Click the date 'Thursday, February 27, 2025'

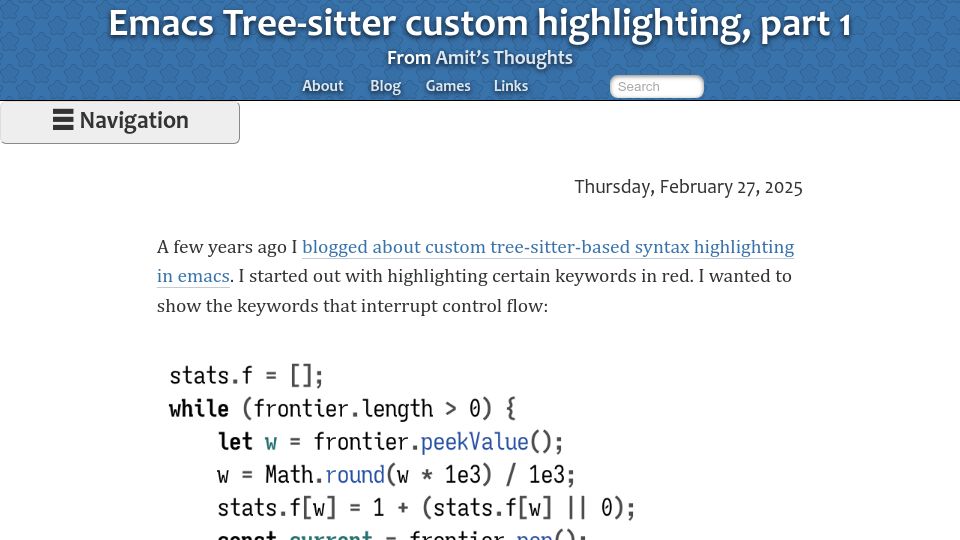[688, 187]
